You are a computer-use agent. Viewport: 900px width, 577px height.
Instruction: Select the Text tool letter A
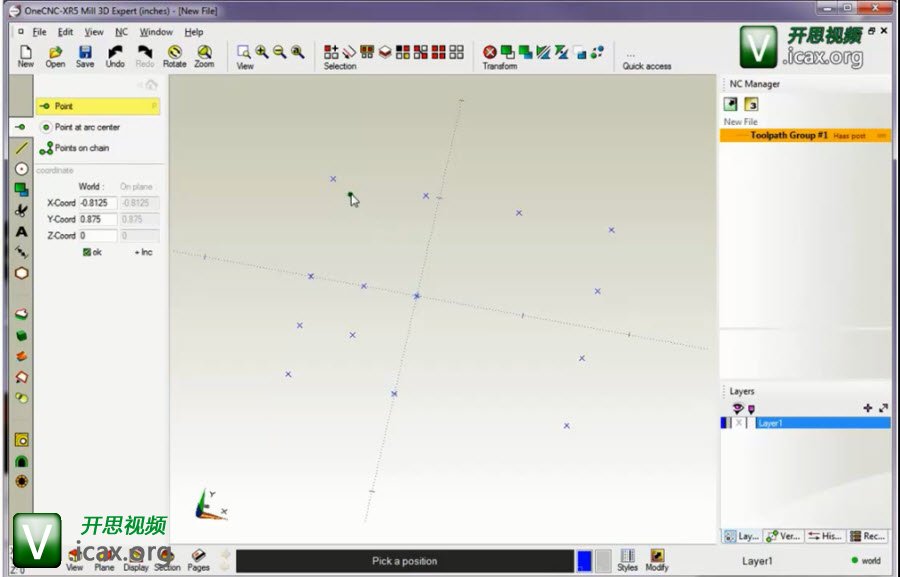[21, 232]
